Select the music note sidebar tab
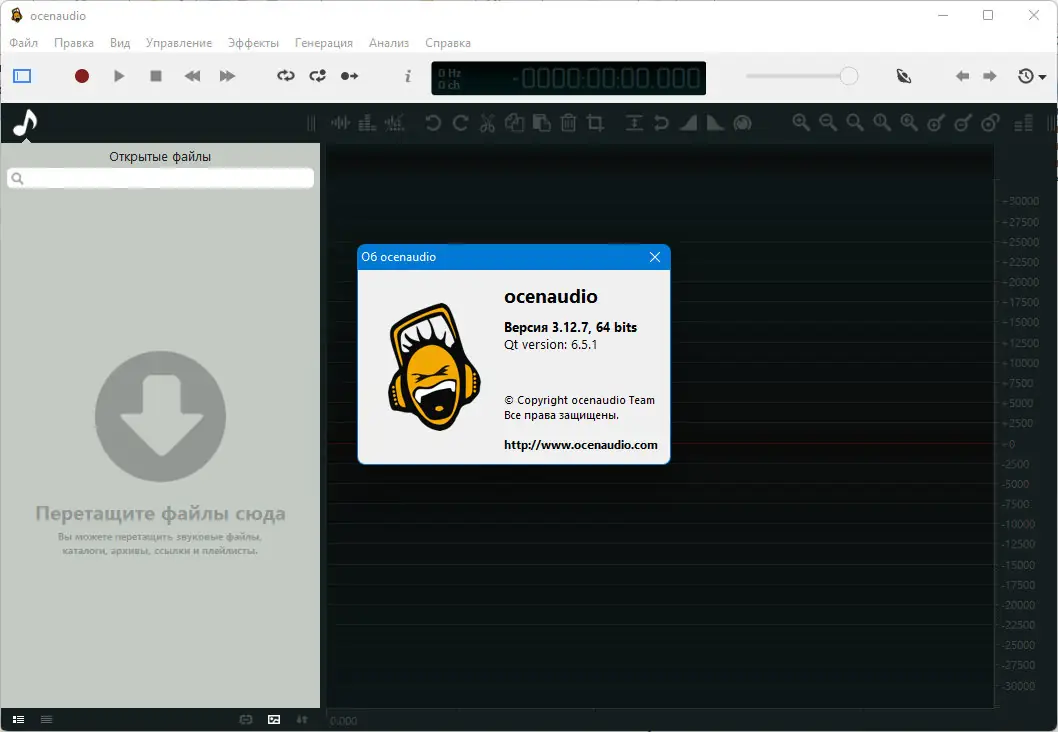This screenshot has height=732, width=1058. [x=25, y=123]
